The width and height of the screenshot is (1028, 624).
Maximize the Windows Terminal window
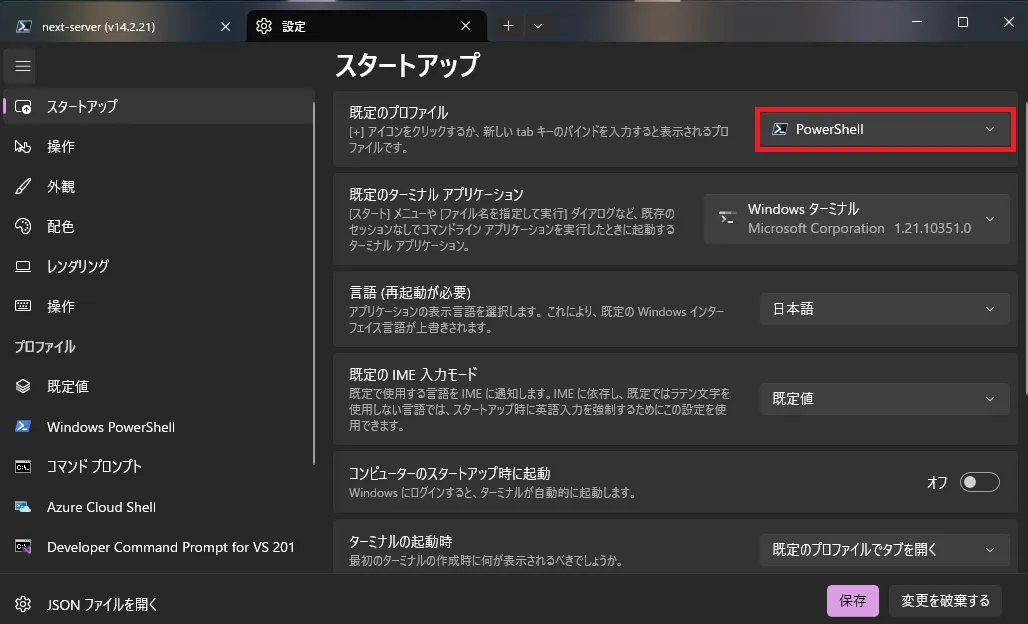tap(962, 22)
